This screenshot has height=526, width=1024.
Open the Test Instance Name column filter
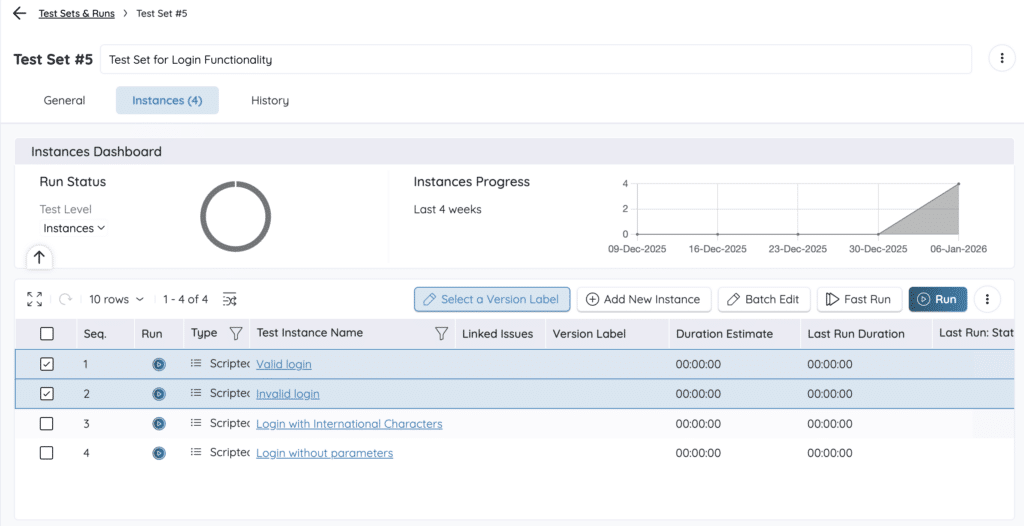[441, 334]
